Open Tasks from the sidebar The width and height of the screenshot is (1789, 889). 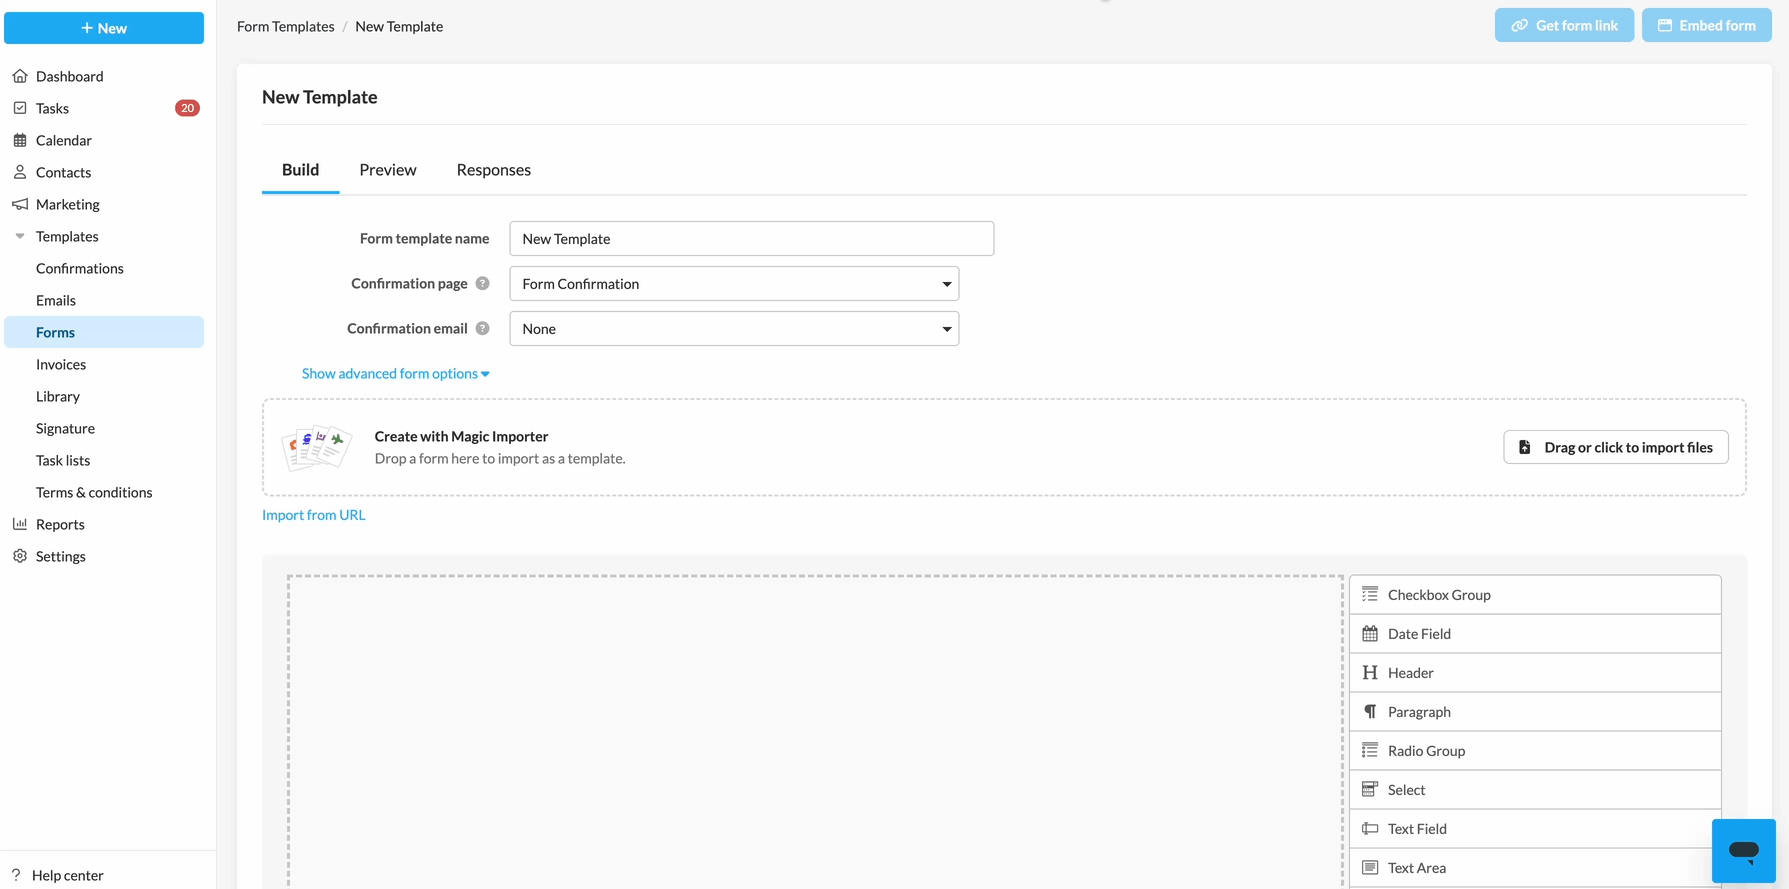(52, 108)
